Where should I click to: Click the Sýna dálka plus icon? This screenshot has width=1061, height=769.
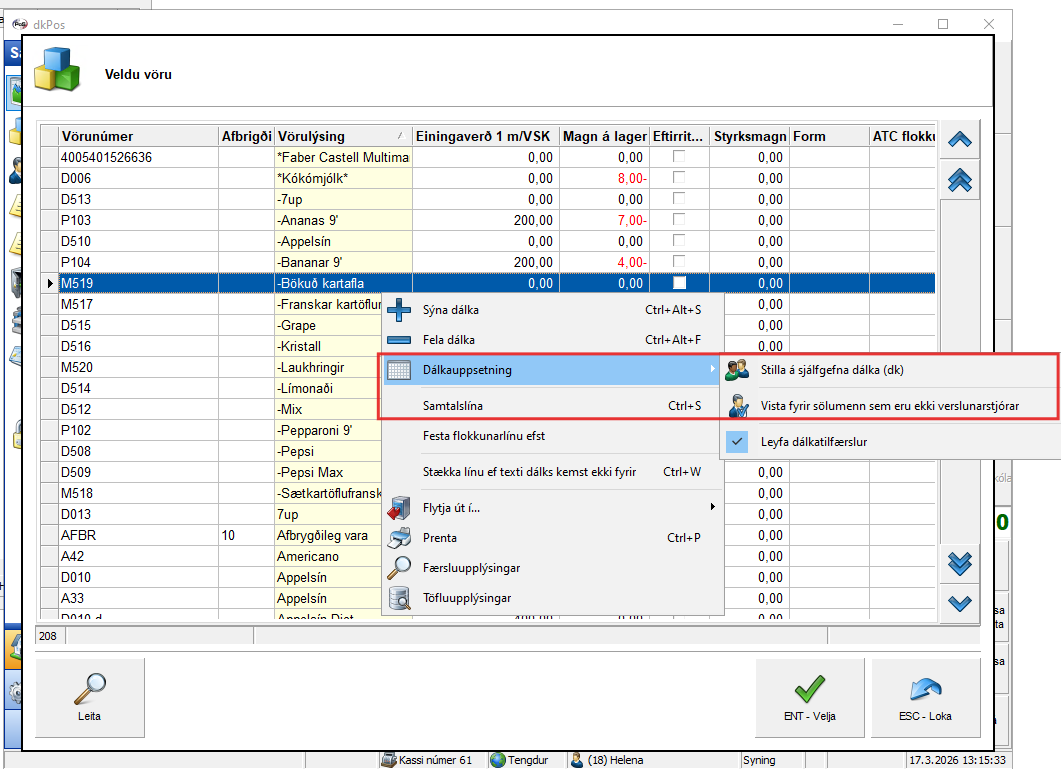point(399,311)
